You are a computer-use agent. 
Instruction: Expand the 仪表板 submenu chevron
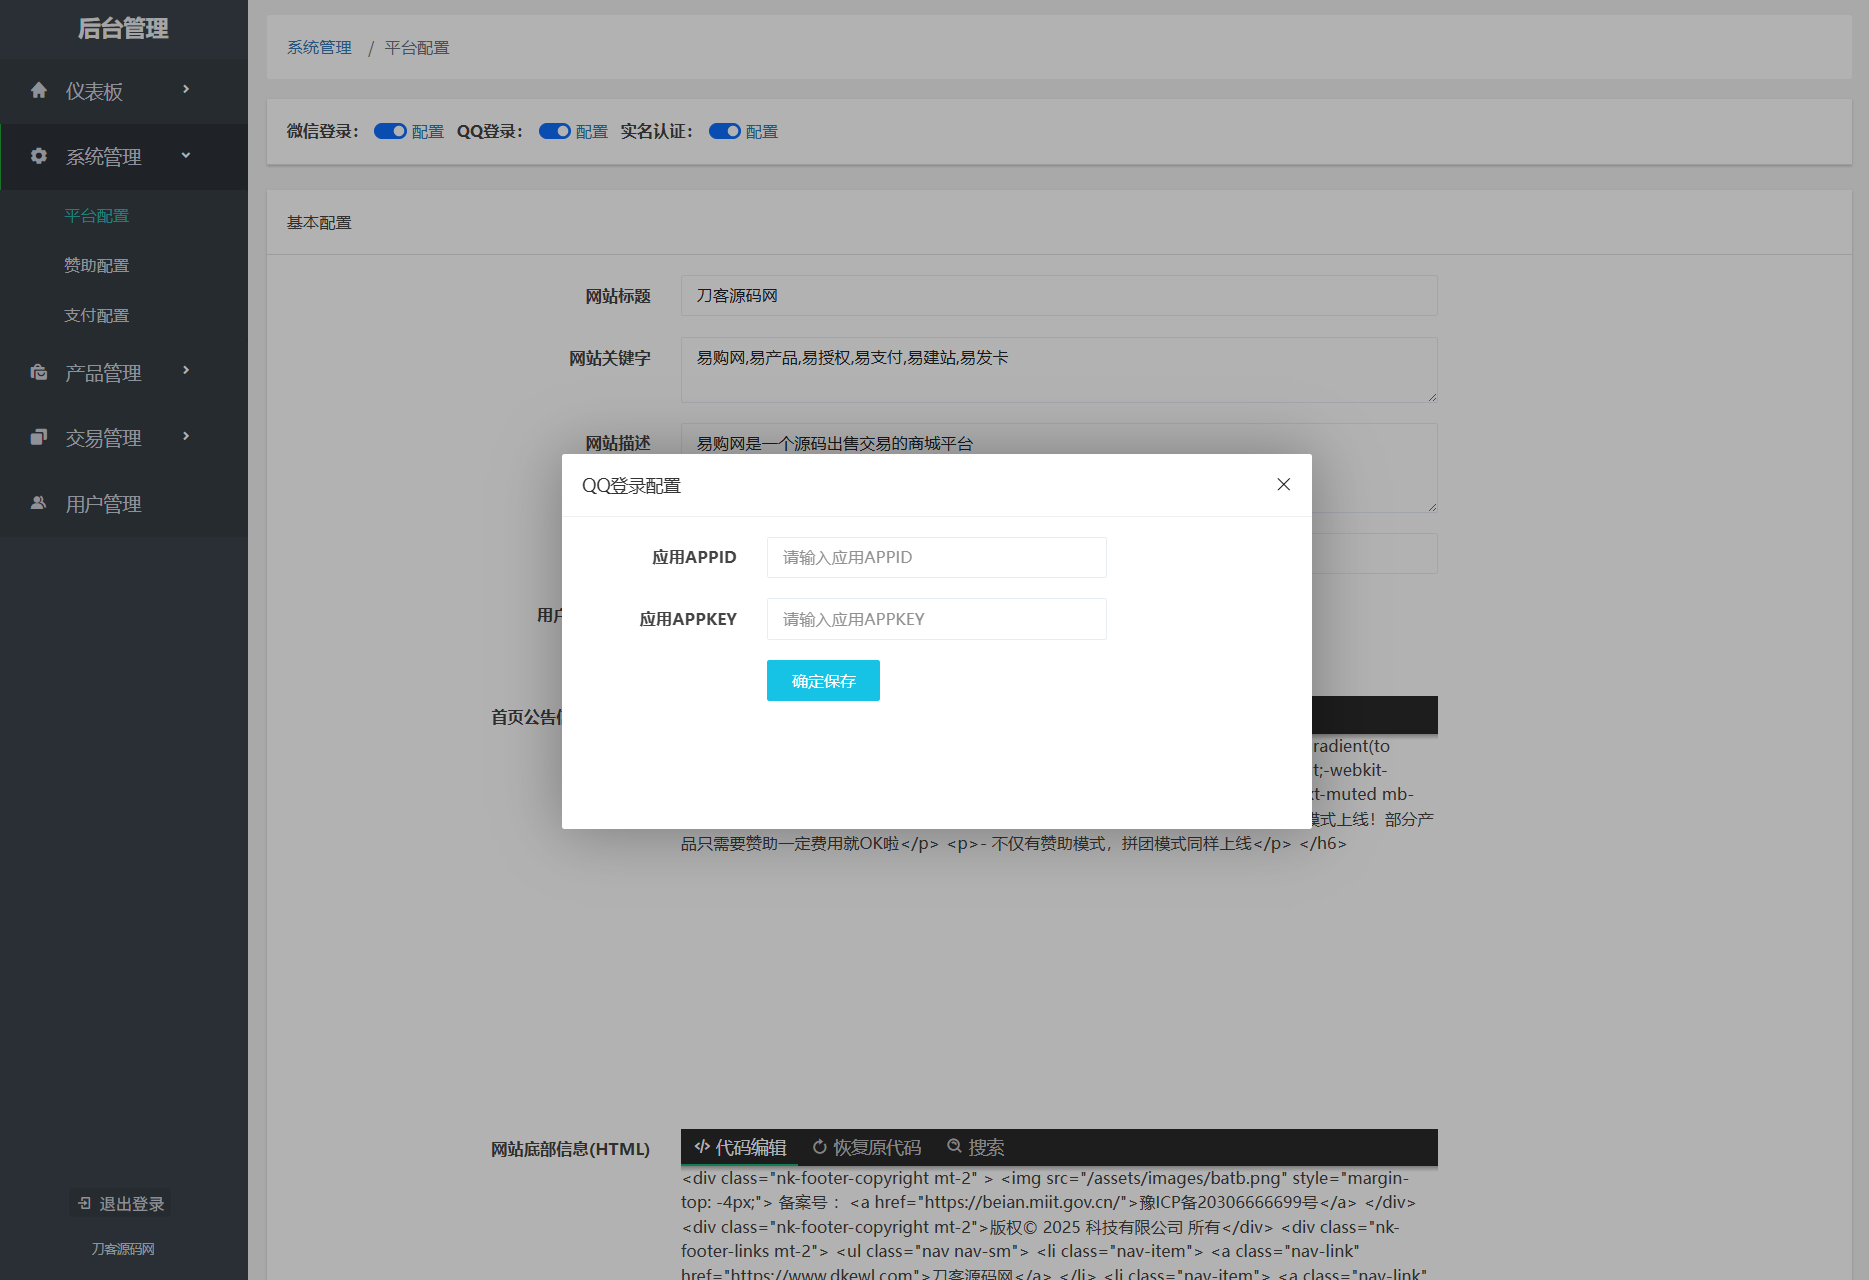[185, 90]
